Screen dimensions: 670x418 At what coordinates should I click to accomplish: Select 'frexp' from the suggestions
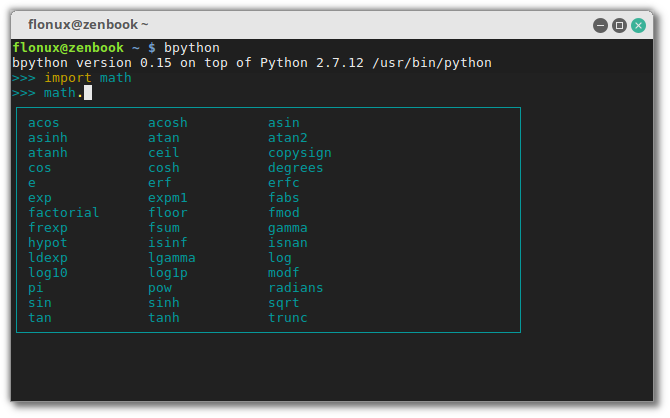click(x=48, y=228)
